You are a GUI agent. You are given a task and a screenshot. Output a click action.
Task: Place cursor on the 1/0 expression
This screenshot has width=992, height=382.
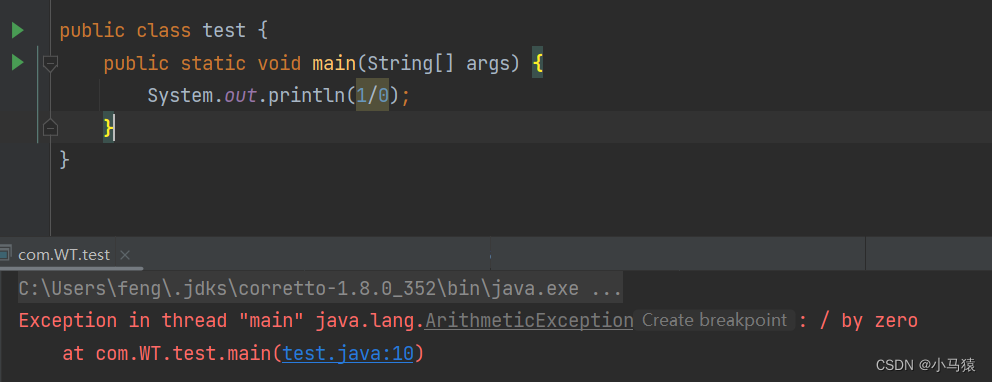point(372,96)
